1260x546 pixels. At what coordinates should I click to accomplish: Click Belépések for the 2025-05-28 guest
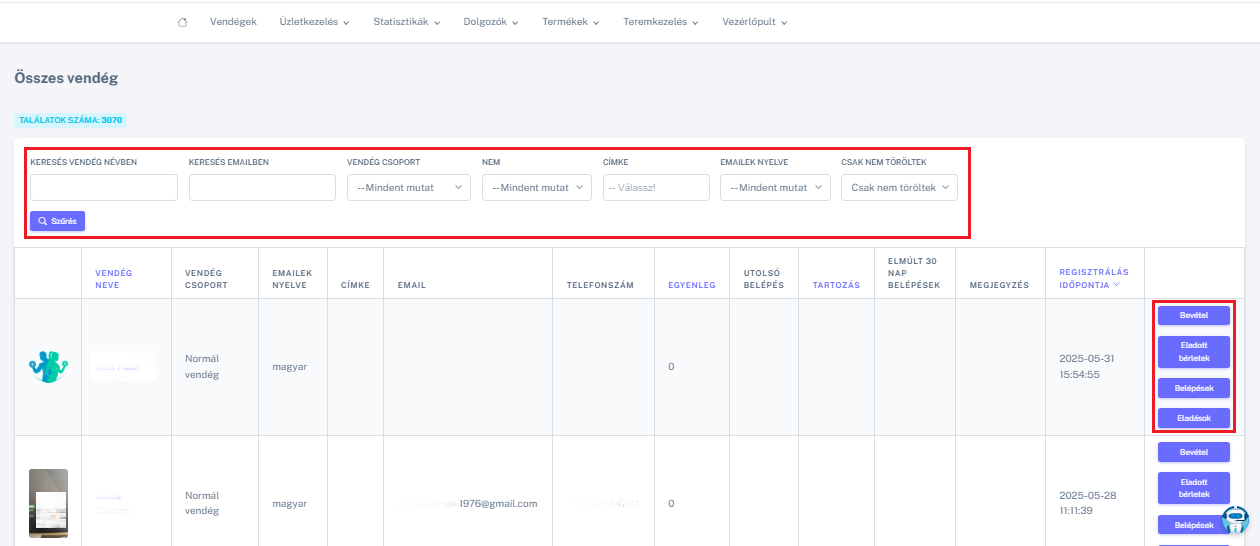pos(1194,524)
